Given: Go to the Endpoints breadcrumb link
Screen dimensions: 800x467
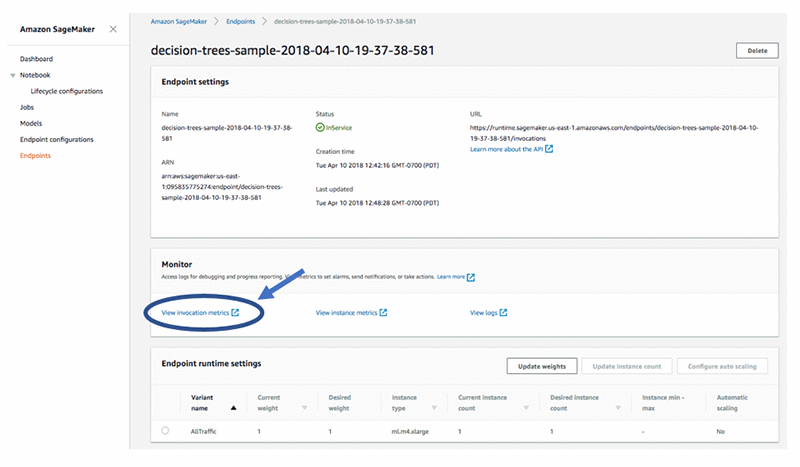Looking at the screenshot, I should [240, 21].
